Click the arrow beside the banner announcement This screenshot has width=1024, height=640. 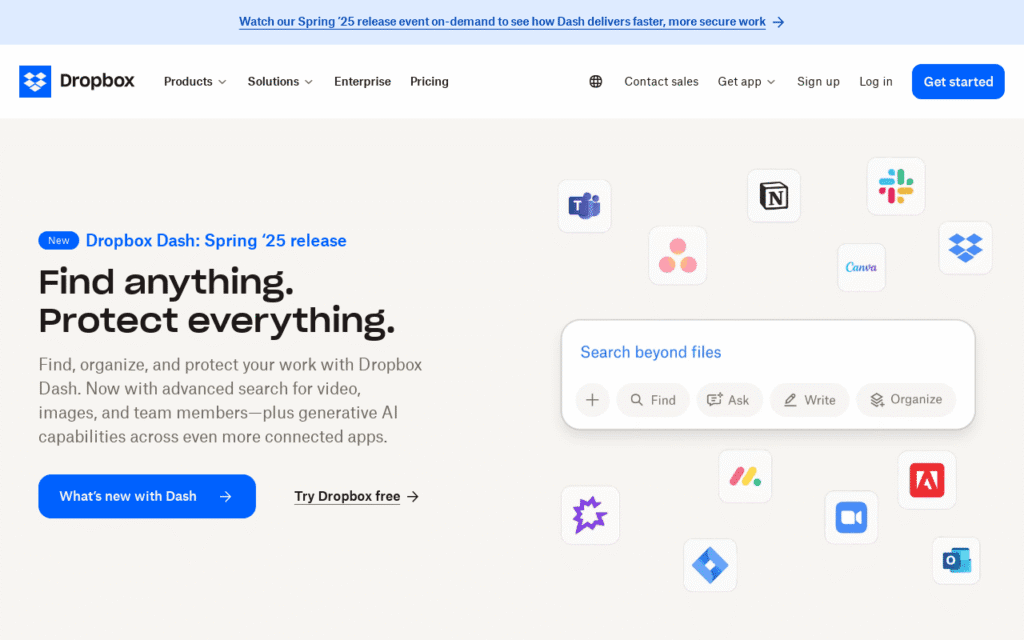778,22
